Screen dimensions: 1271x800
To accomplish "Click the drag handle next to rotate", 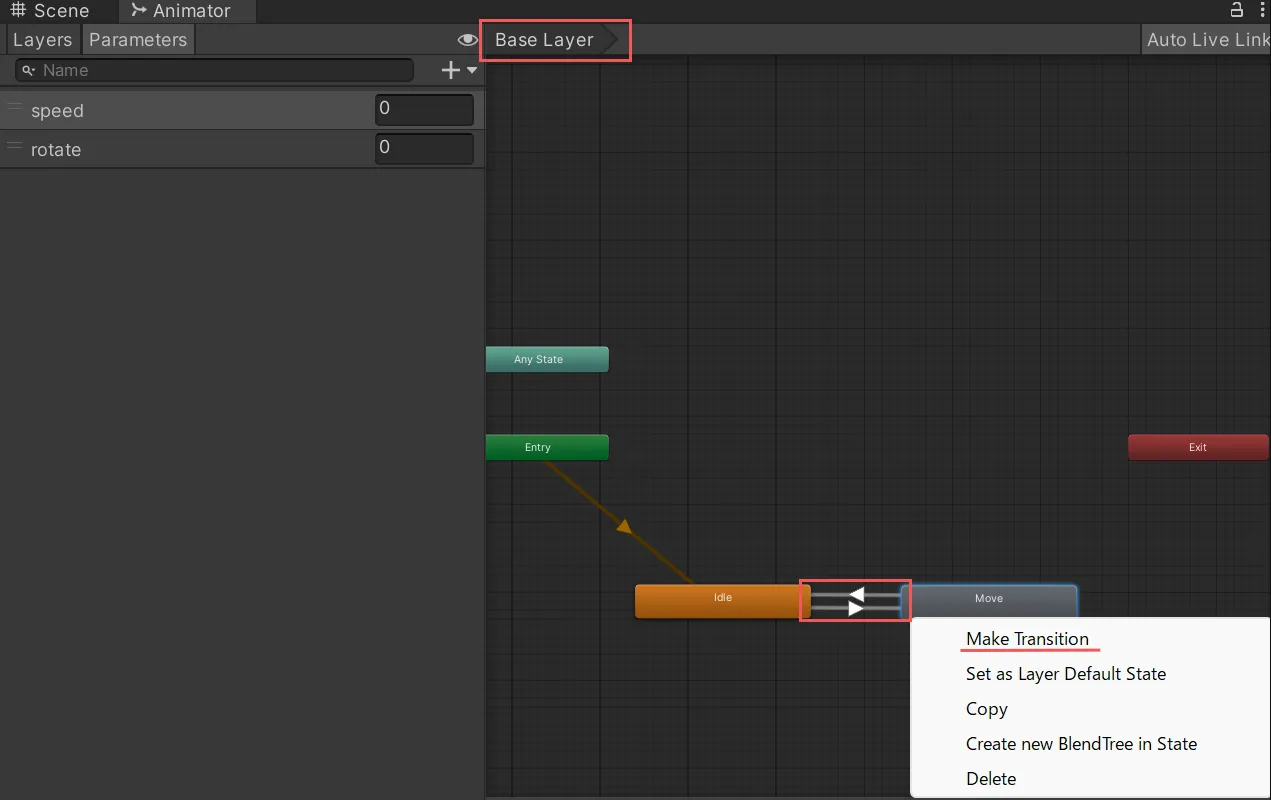I will (x=14, y=146).
